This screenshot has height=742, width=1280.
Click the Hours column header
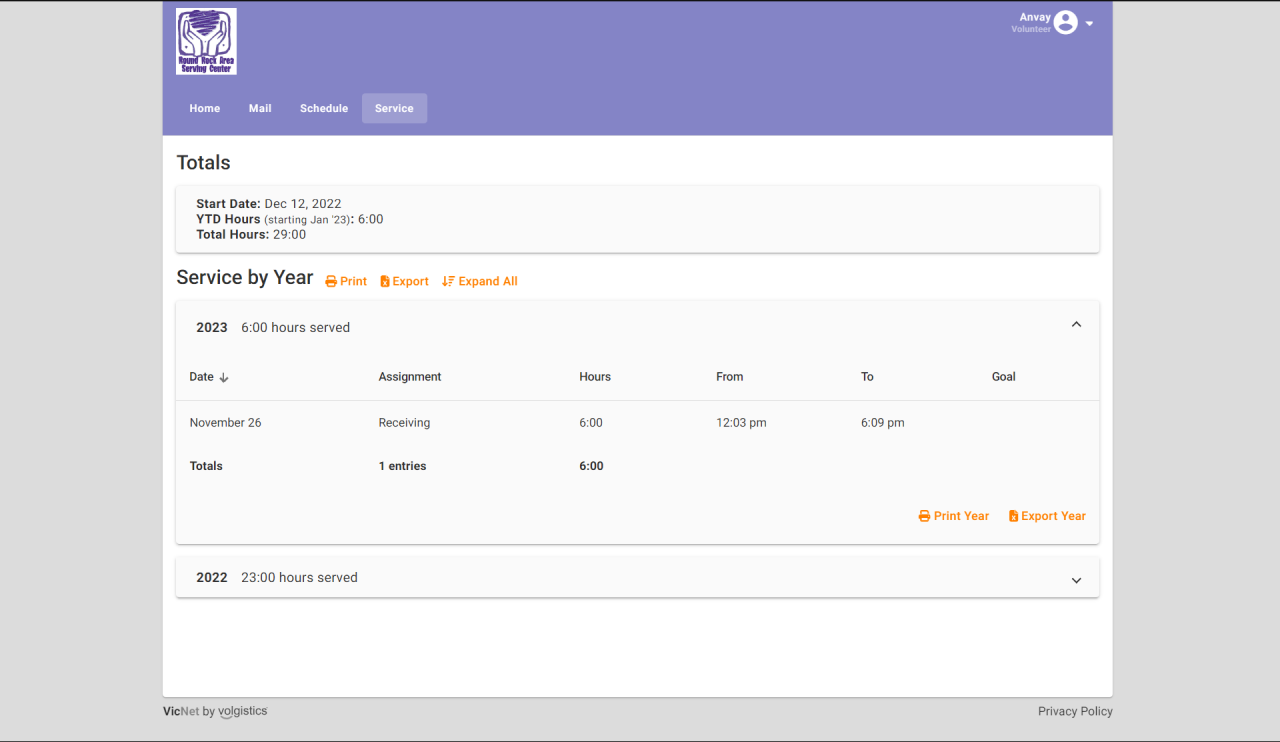(x=595, y=377)
